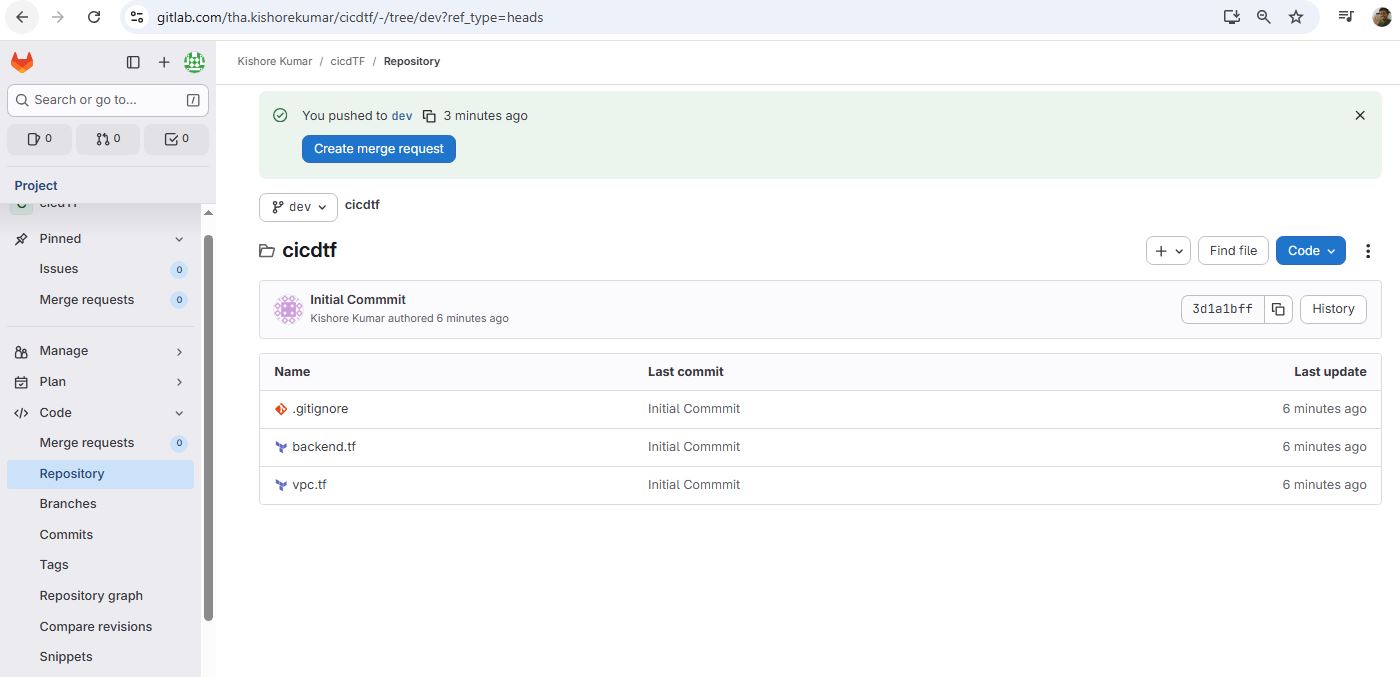Click the GitLab fox logo

pos(22,62)
